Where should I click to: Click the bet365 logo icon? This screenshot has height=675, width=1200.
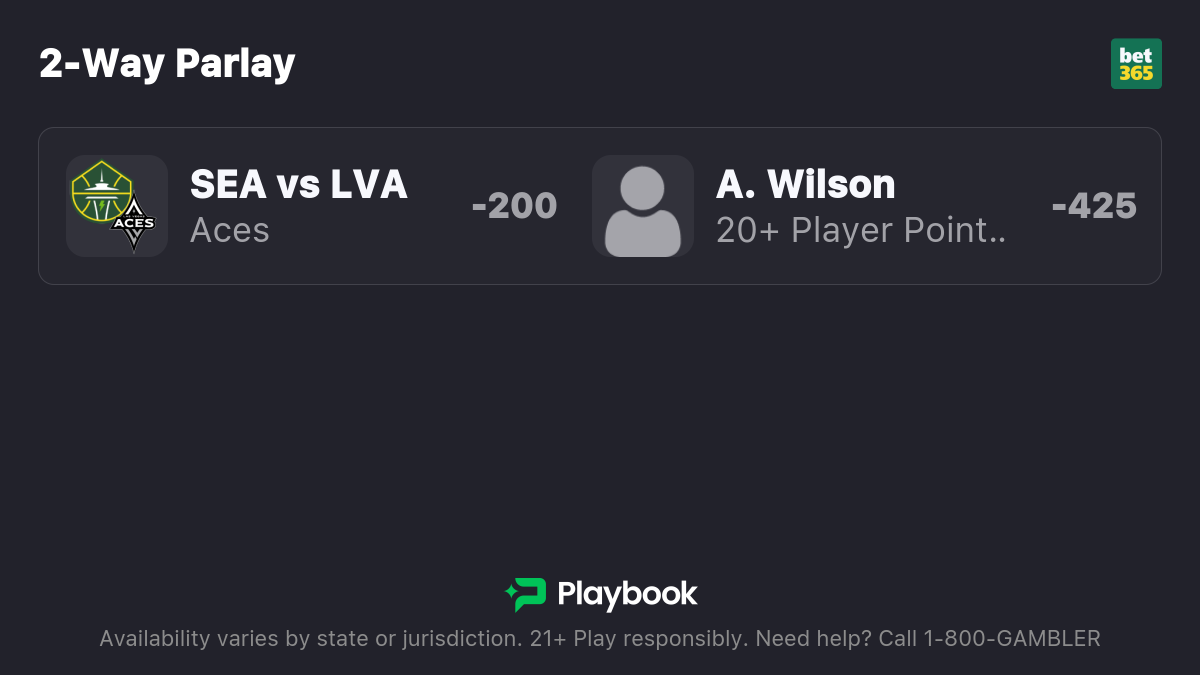tap(1136, 64)
